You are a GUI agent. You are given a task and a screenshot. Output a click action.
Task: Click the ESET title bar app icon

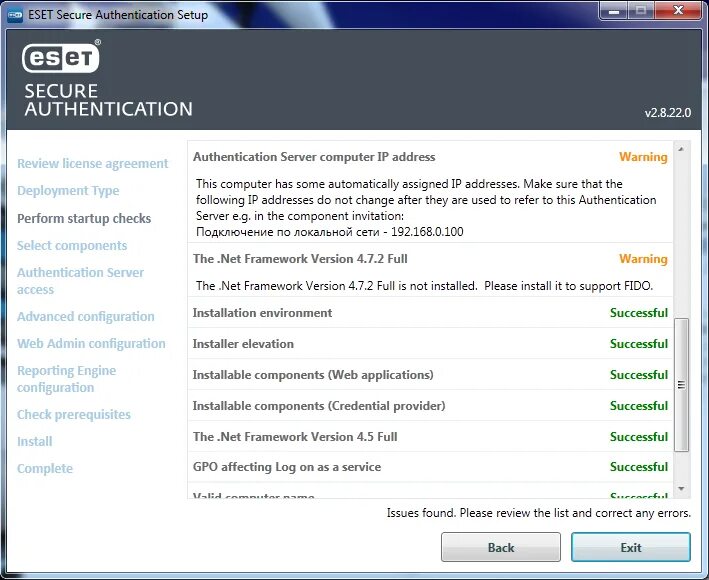[15, 15]
